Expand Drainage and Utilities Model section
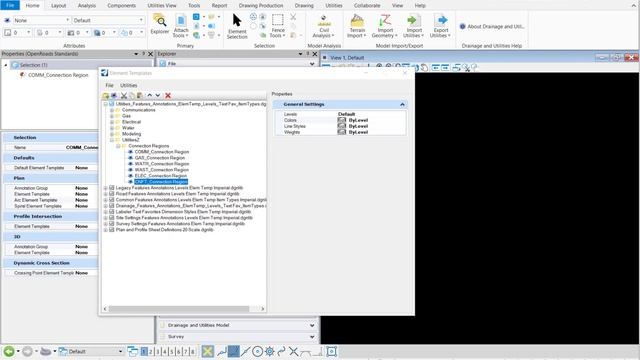This screenshot has height=360, width=640. (312, 325)
